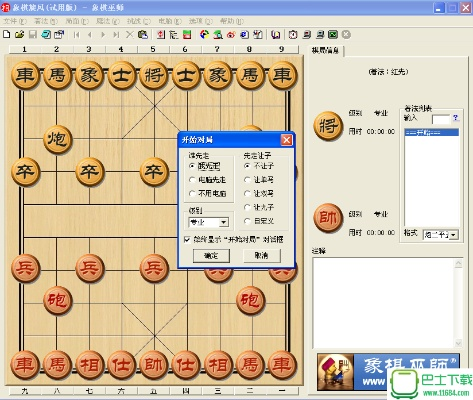Step forward one move arrow
This screenshot has width=473, height=400.
[103, 35]
